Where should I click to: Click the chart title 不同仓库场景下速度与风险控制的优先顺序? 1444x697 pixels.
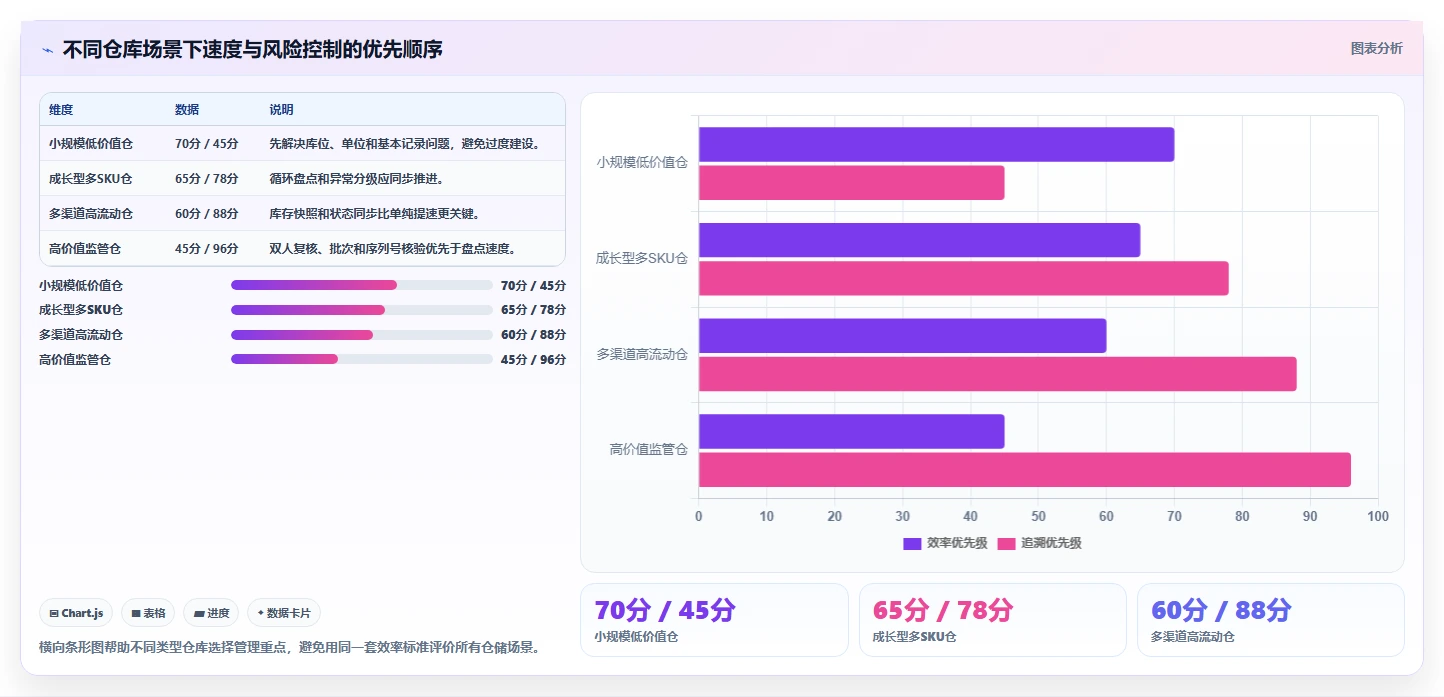(x=252, y=49)
